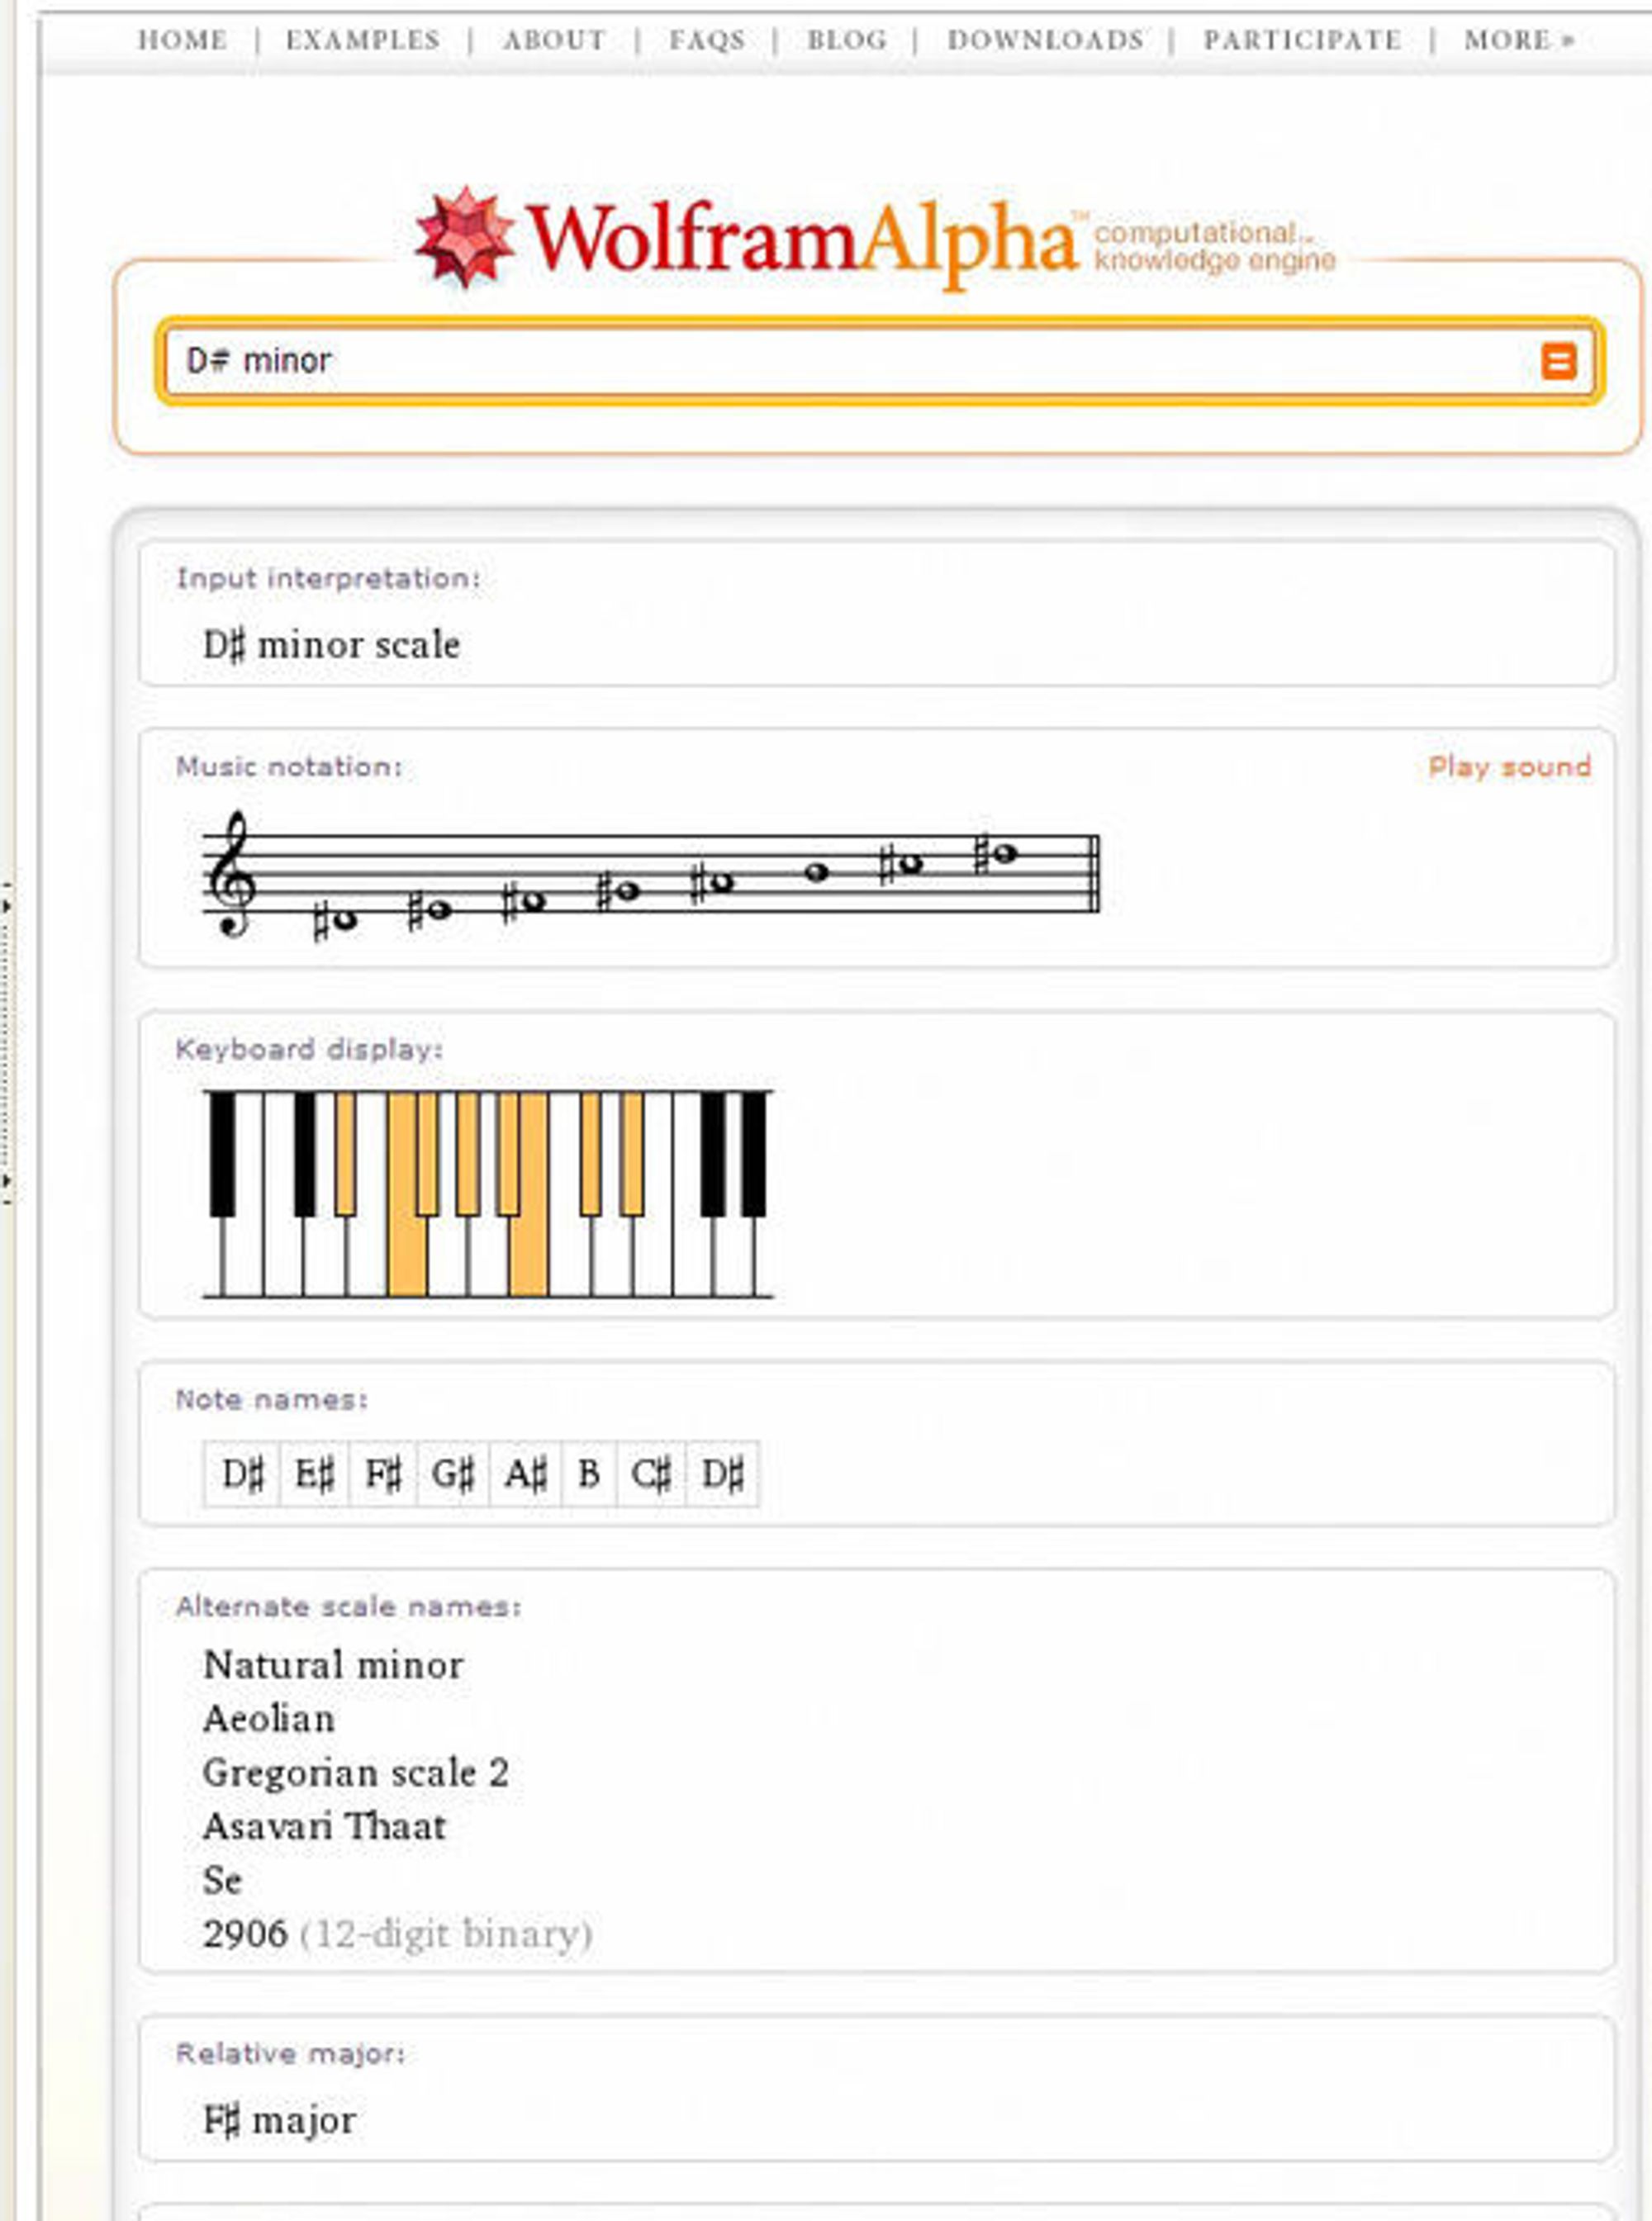1652x2221 pixels.
Task: Open the PARTICIPATE page
Action: [1302, 40]
